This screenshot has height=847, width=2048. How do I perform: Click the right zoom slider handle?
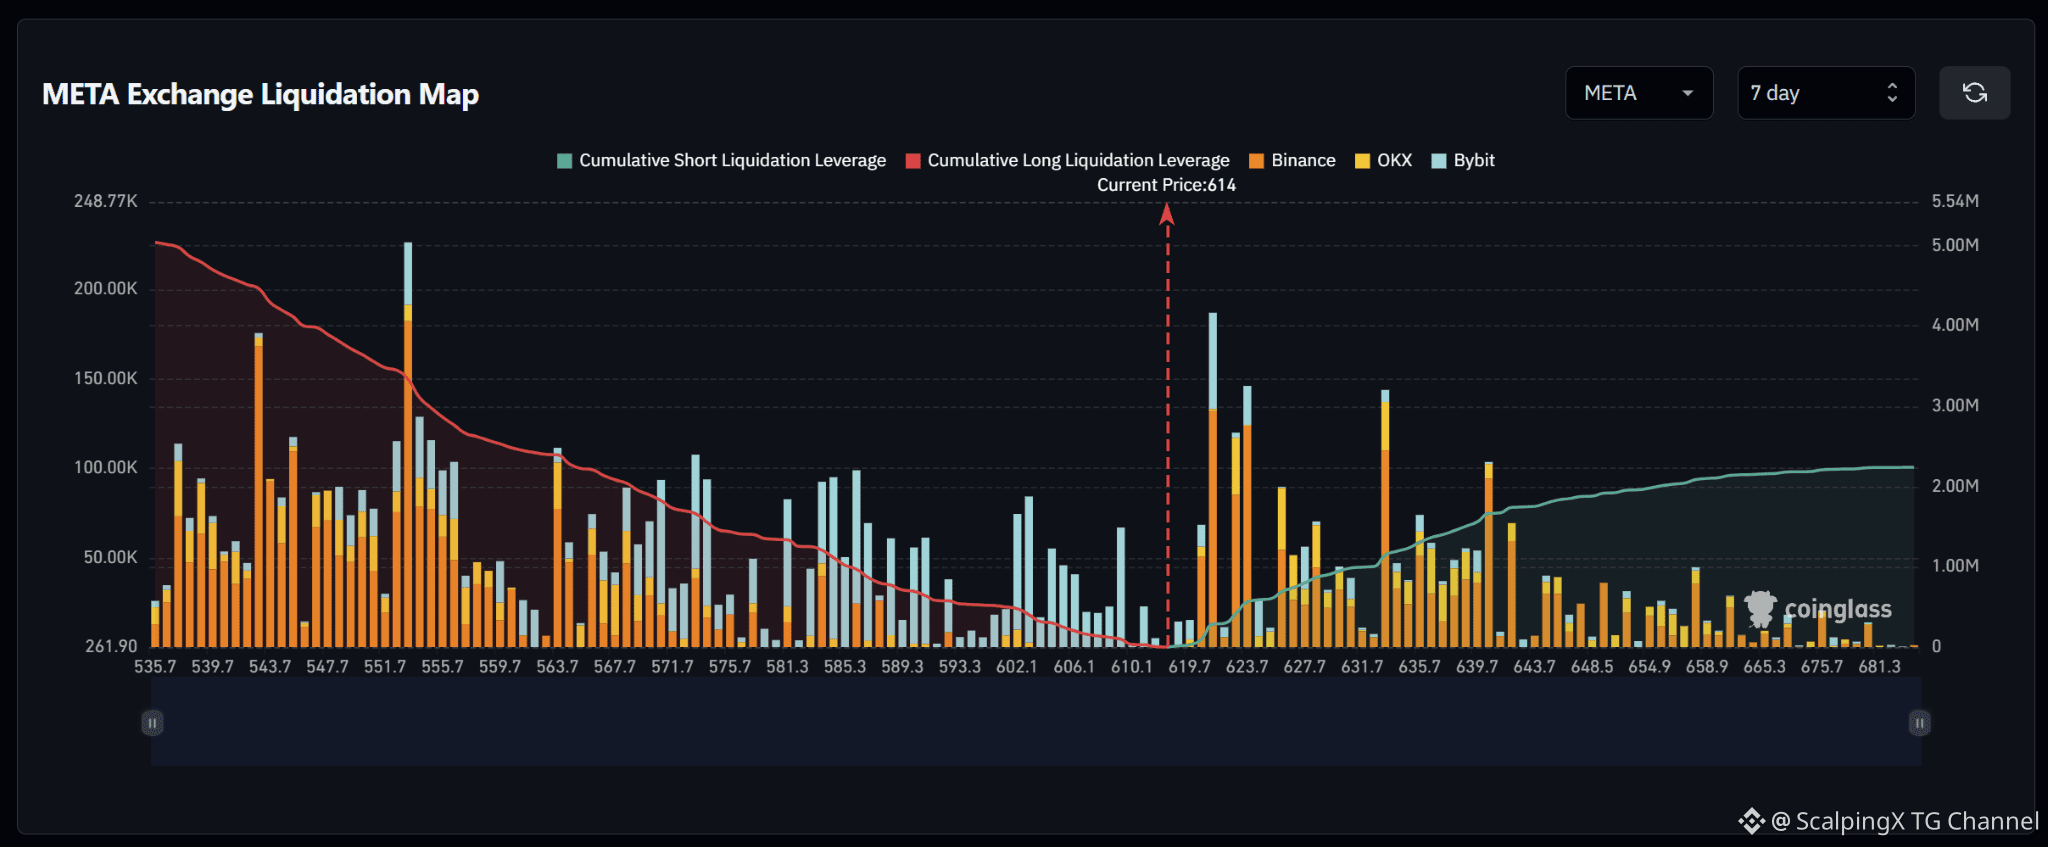click(1919, 723)
